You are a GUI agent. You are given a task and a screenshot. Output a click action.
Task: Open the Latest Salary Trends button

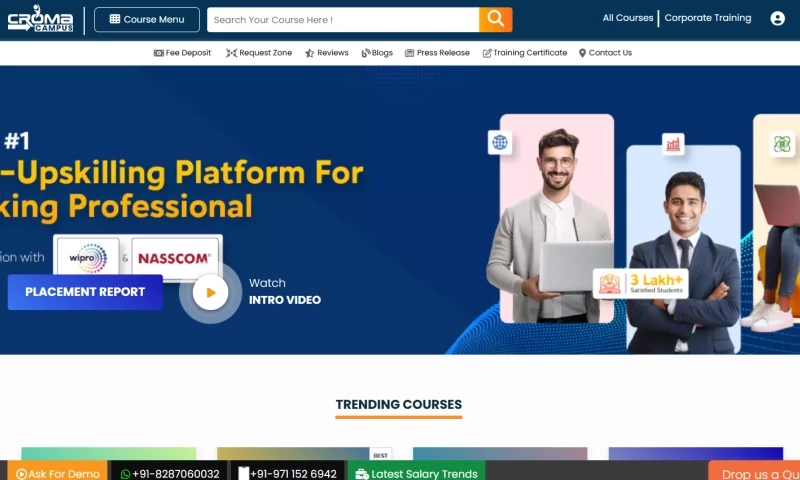pyautogui.click(x=416, y=473)
